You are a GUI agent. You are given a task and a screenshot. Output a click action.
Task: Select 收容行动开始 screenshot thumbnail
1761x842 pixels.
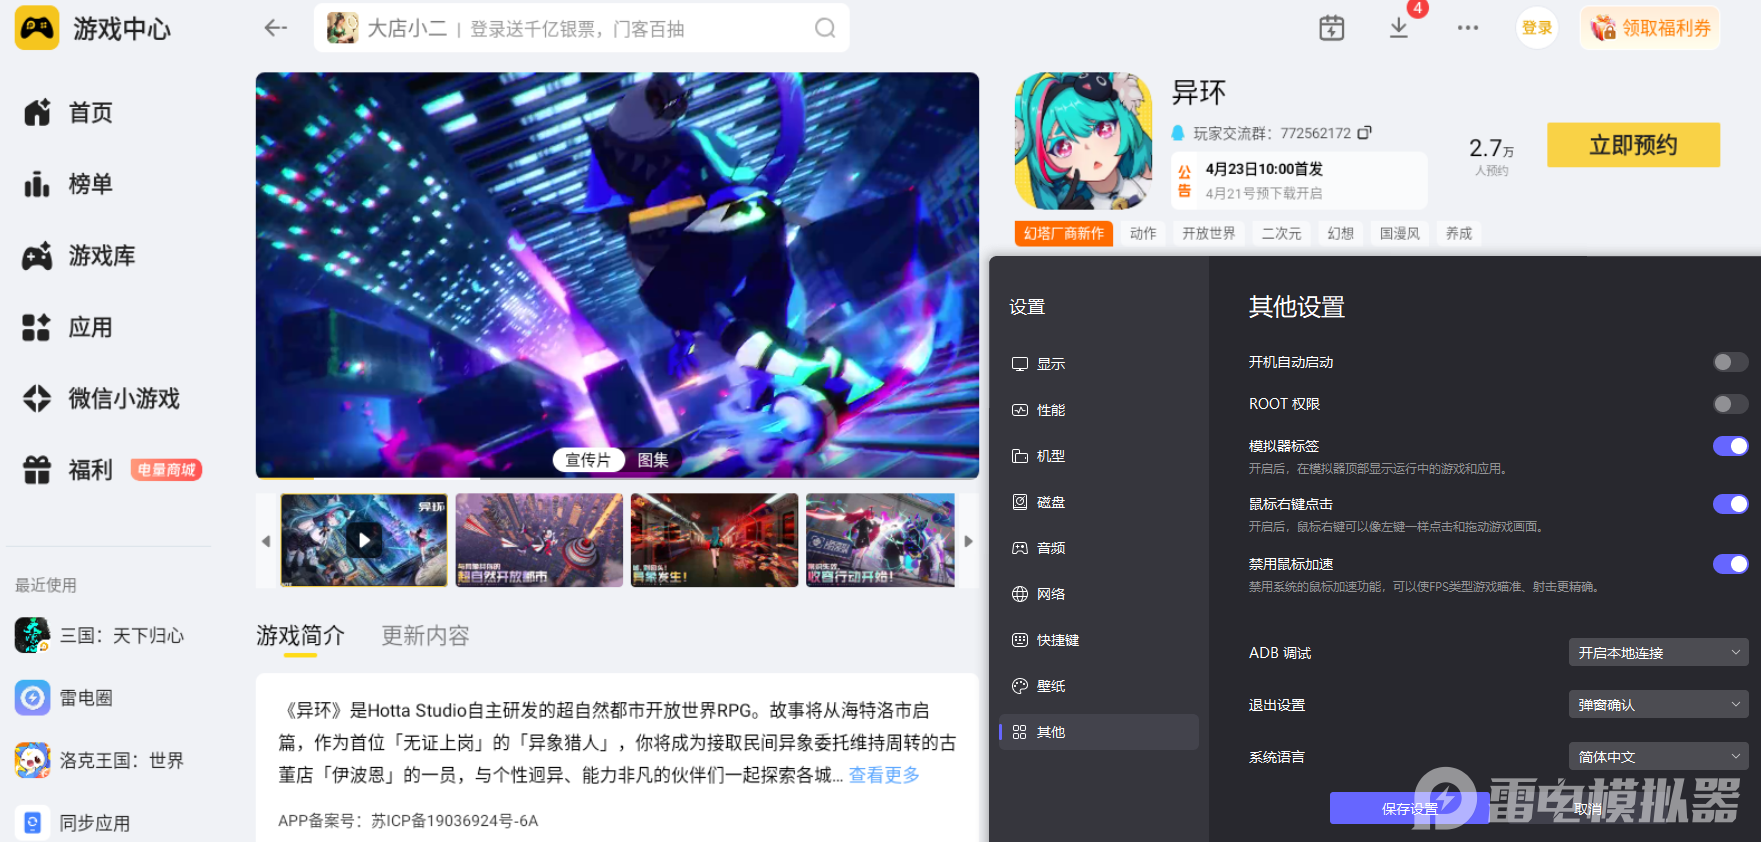(x=880, y=540)
